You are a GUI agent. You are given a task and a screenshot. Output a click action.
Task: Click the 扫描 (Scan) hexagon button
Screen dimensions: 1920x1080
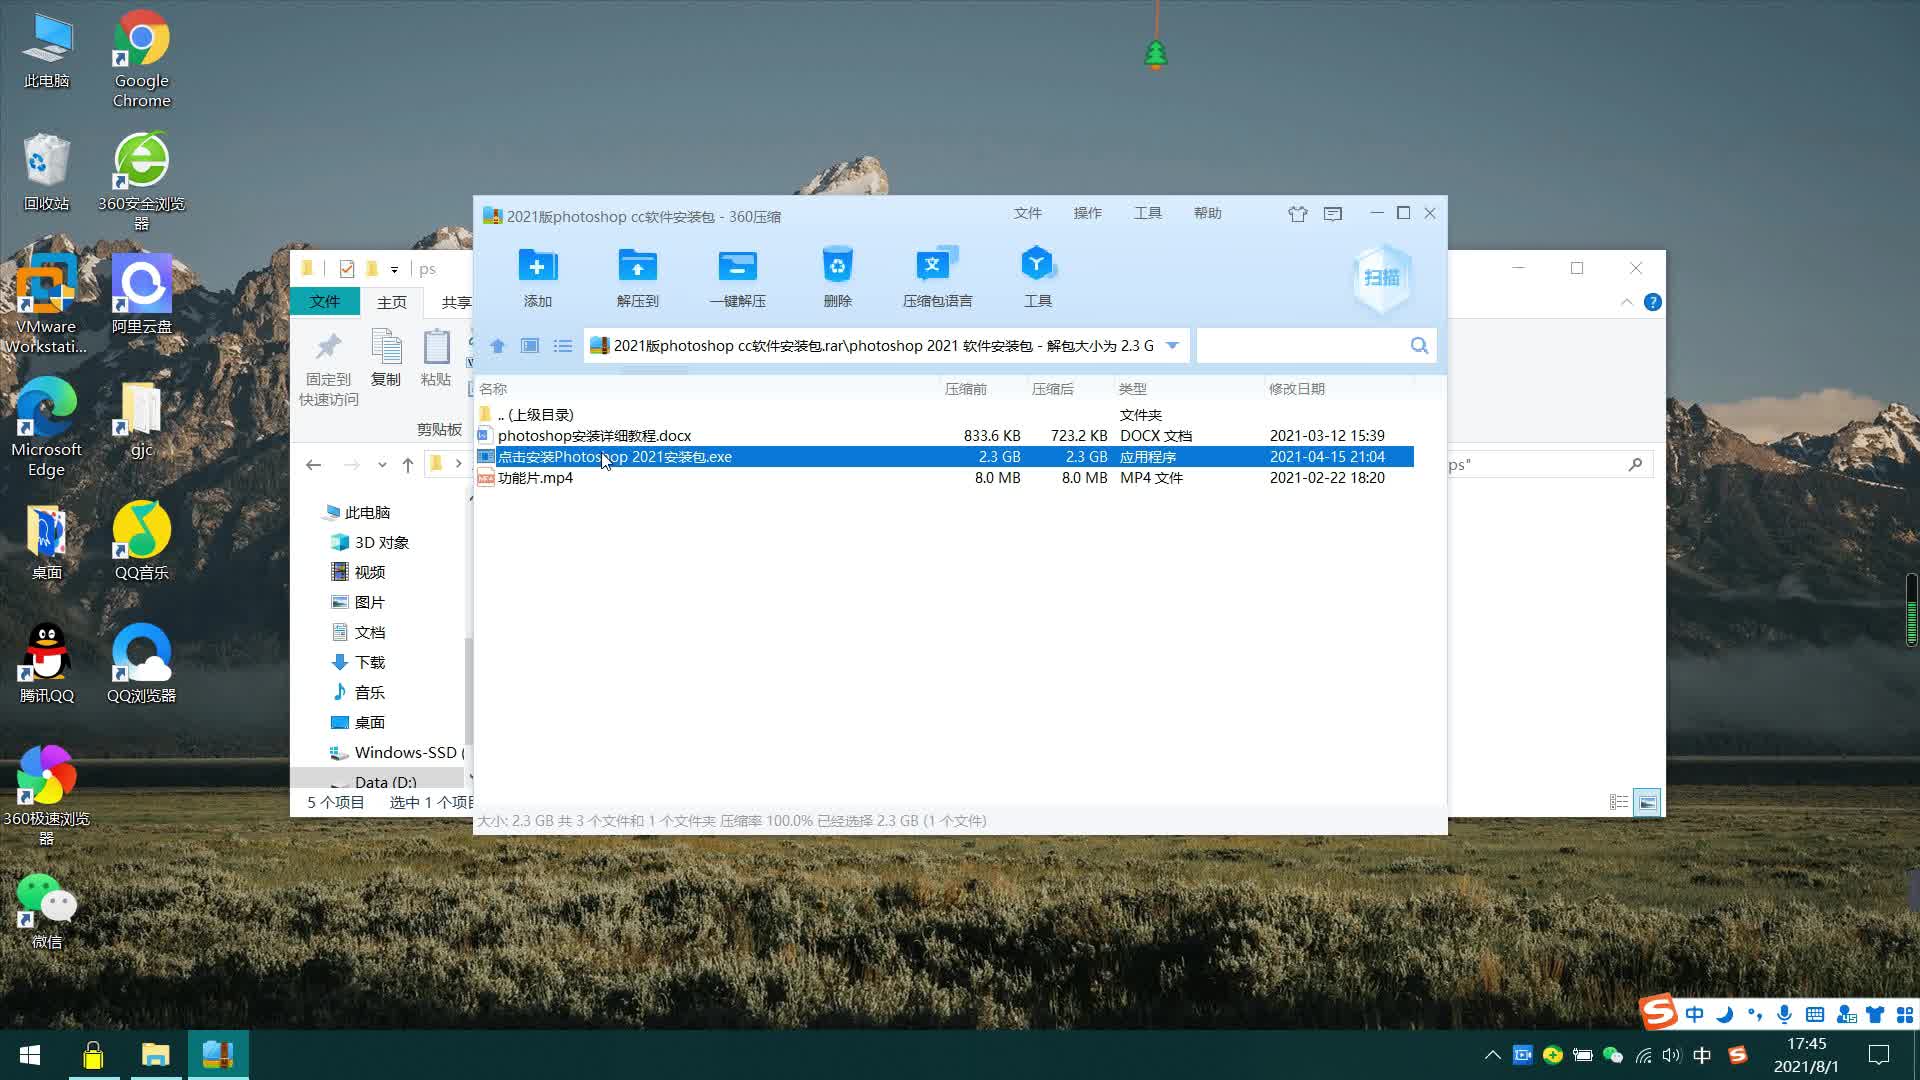tap(1382, 278)
